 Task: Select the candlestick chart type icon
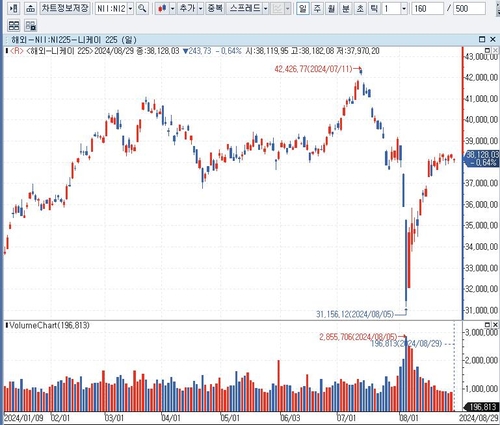(162, 8)
